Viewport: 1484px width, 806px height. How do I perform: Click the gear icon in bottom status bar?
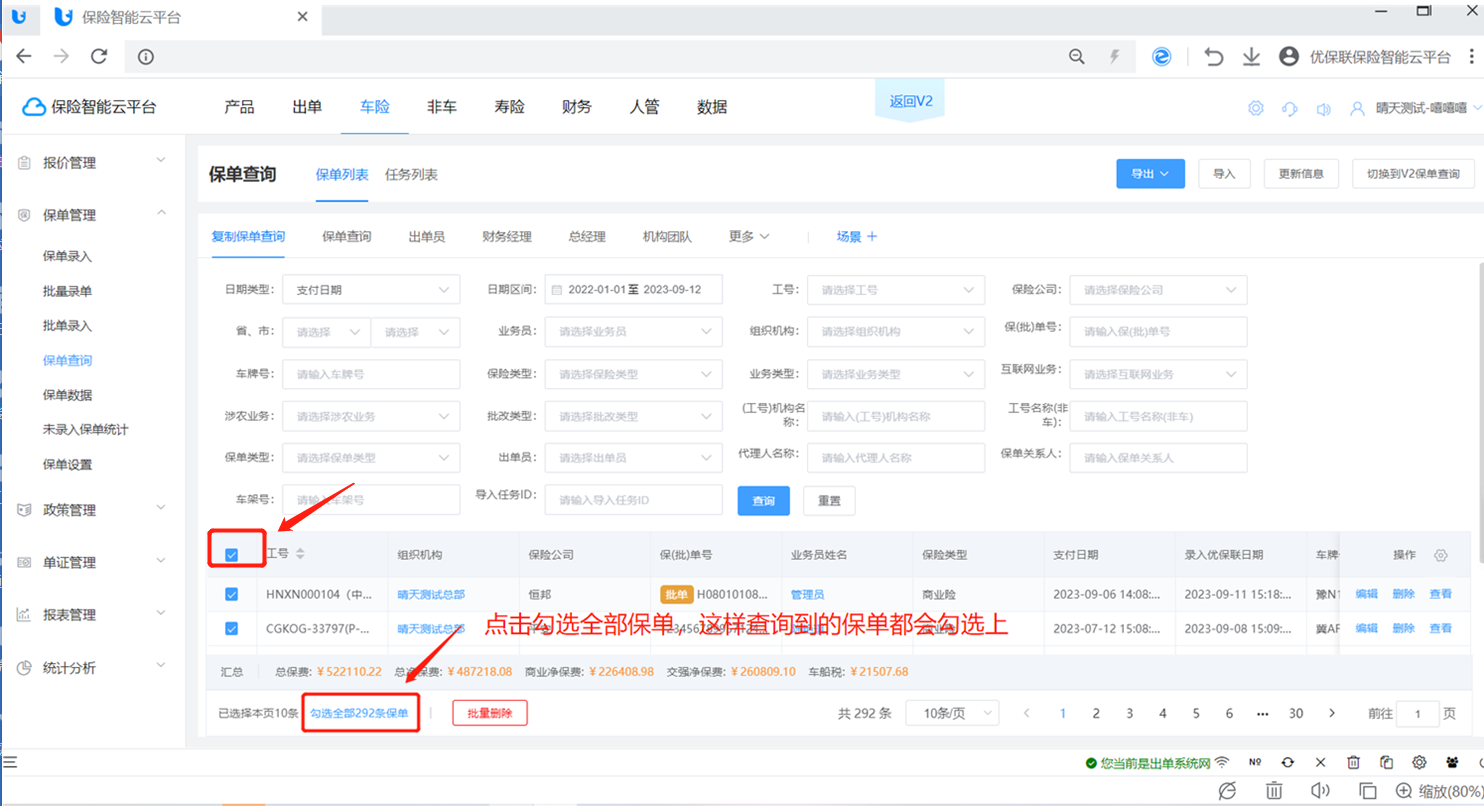1419,762
